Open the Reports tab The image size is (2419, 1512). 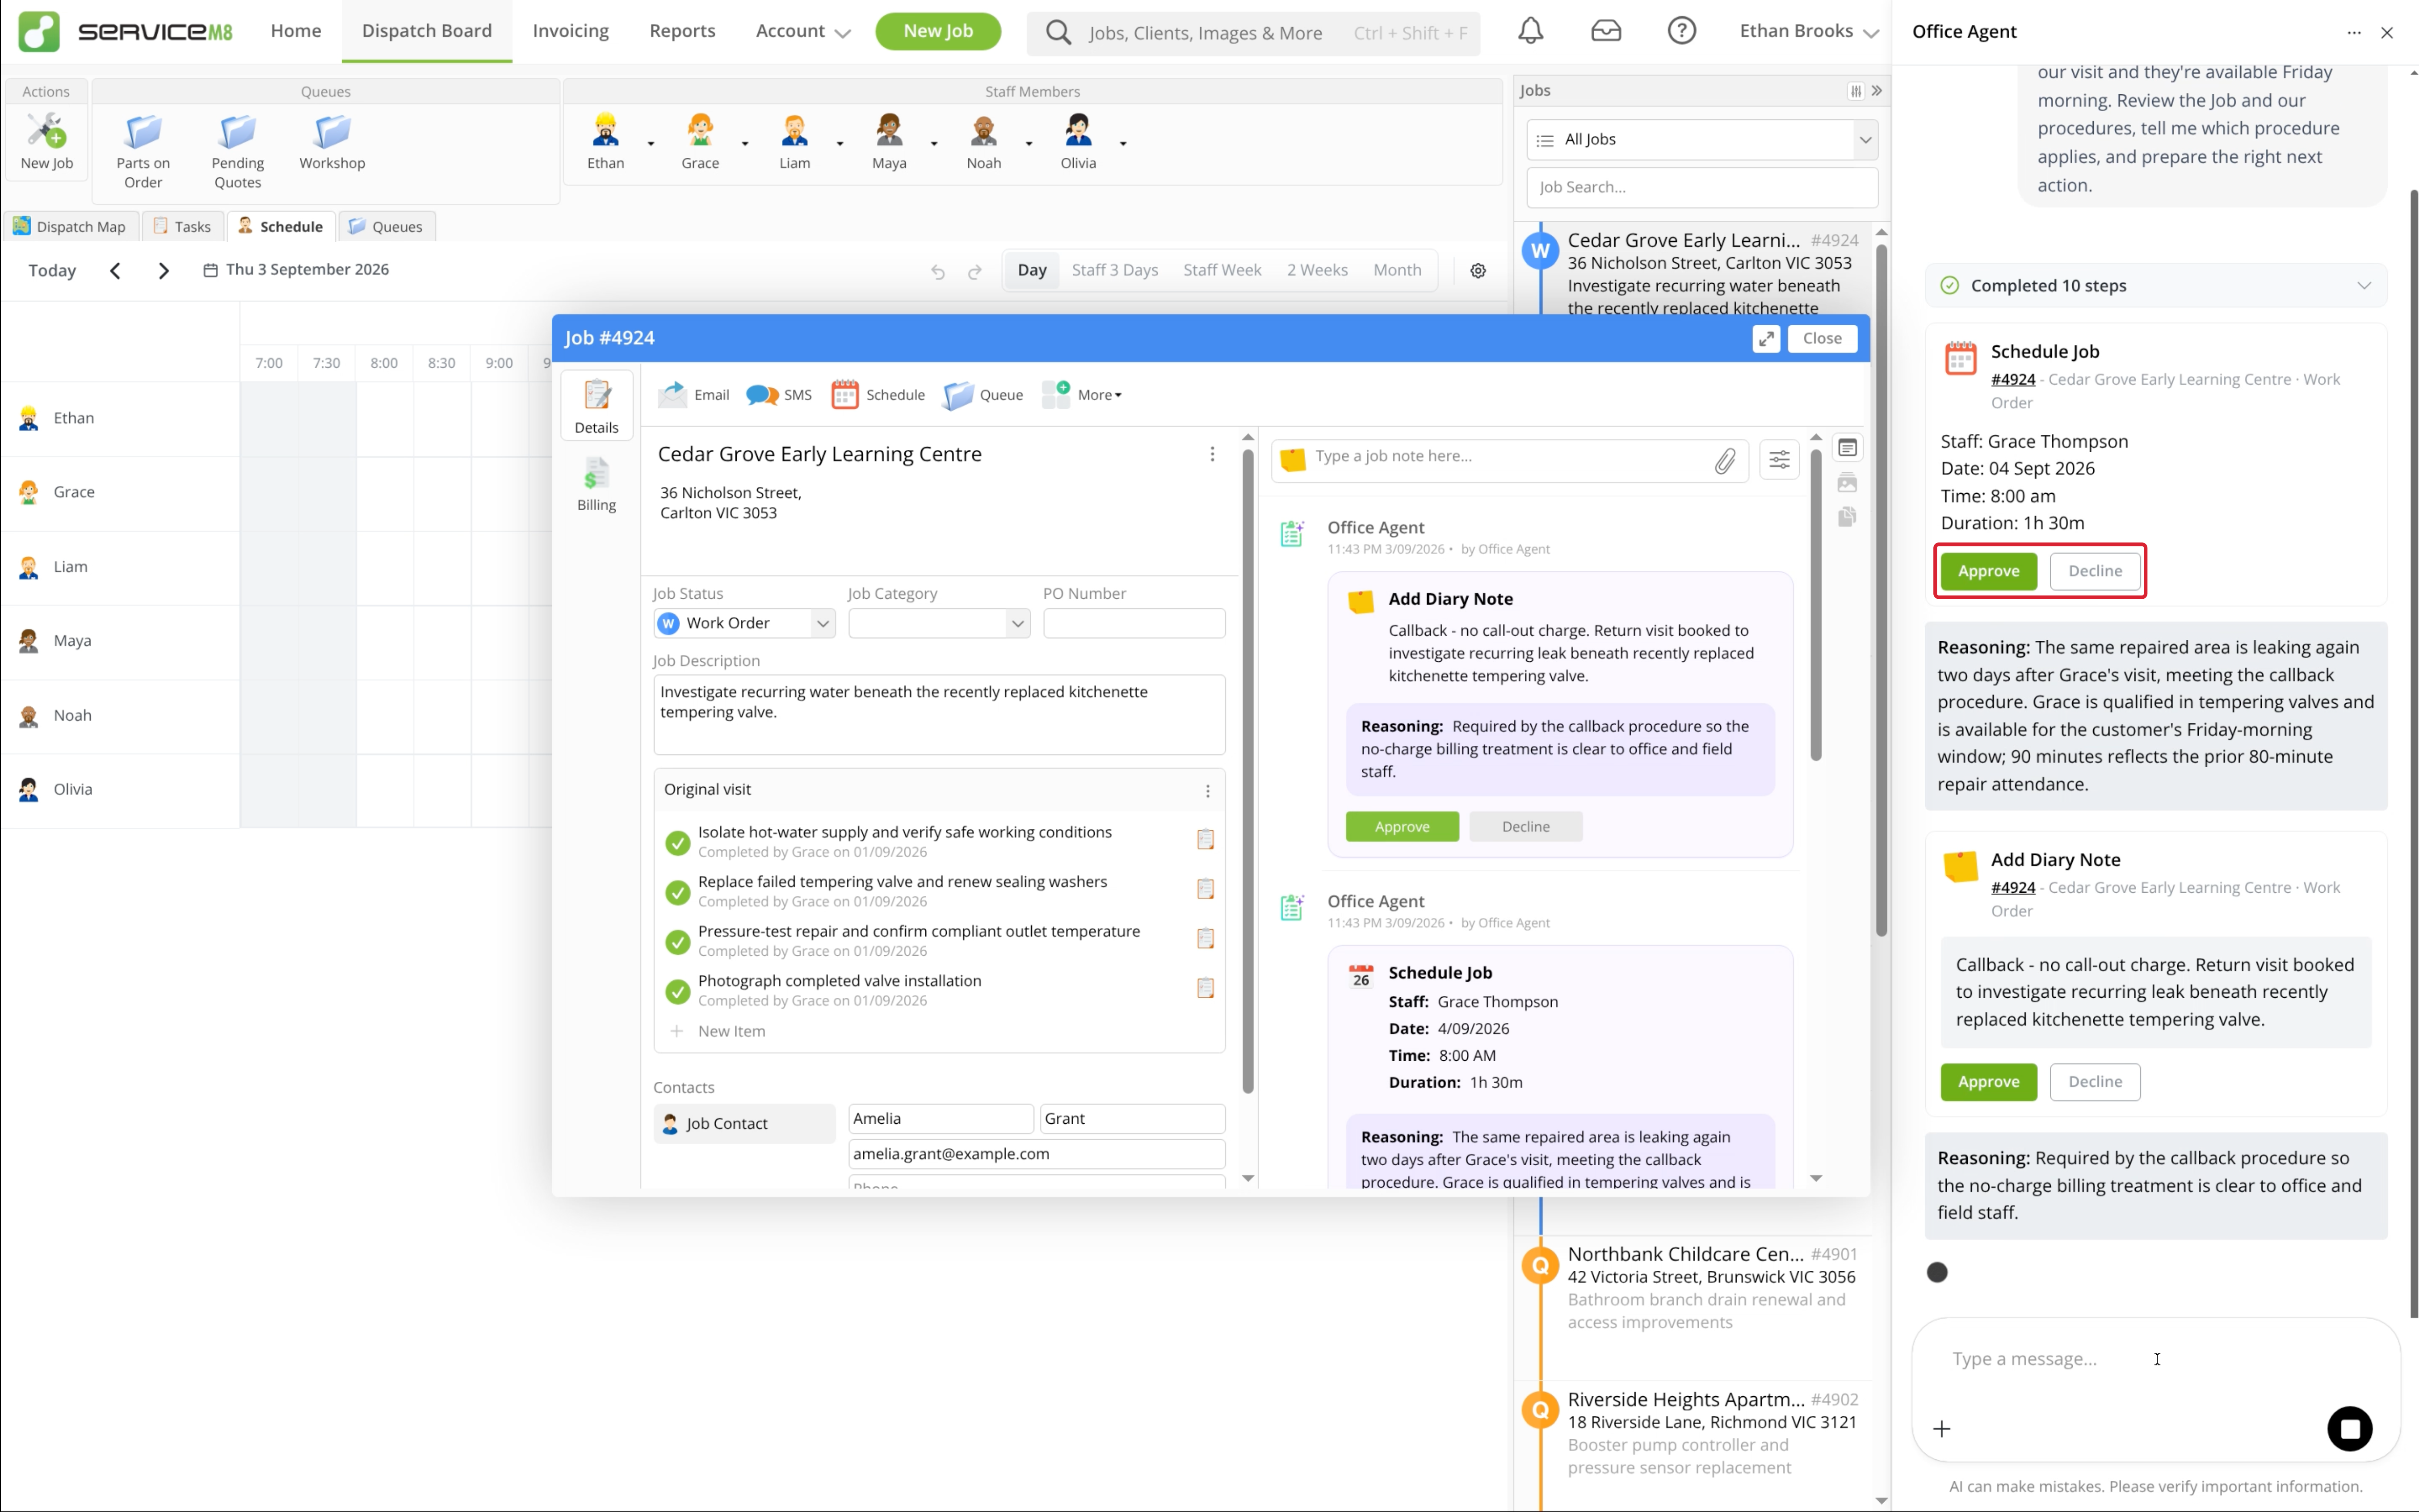pyautogui.click(x=682, y=31)
